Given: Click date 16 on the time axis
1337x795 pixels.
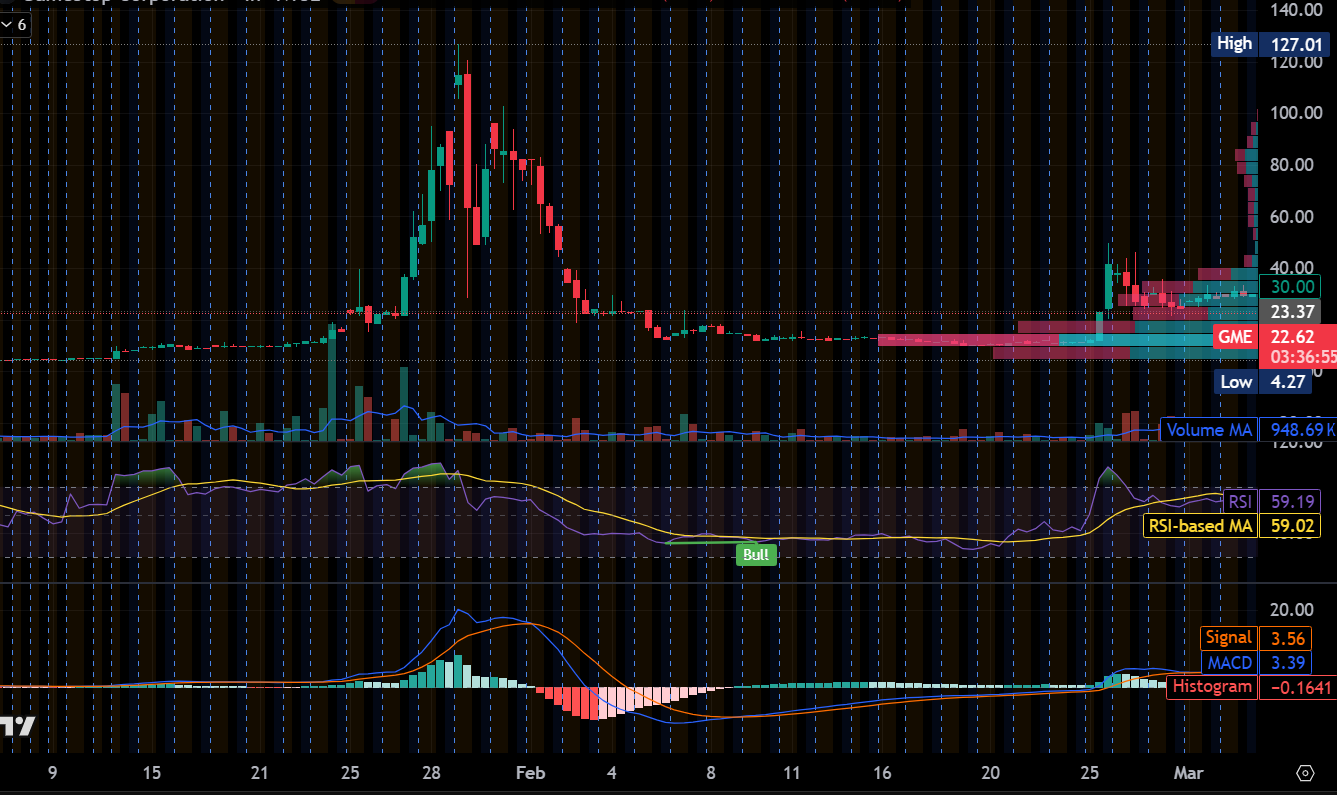Looking at the screenshot, I should tap(882, 773).
